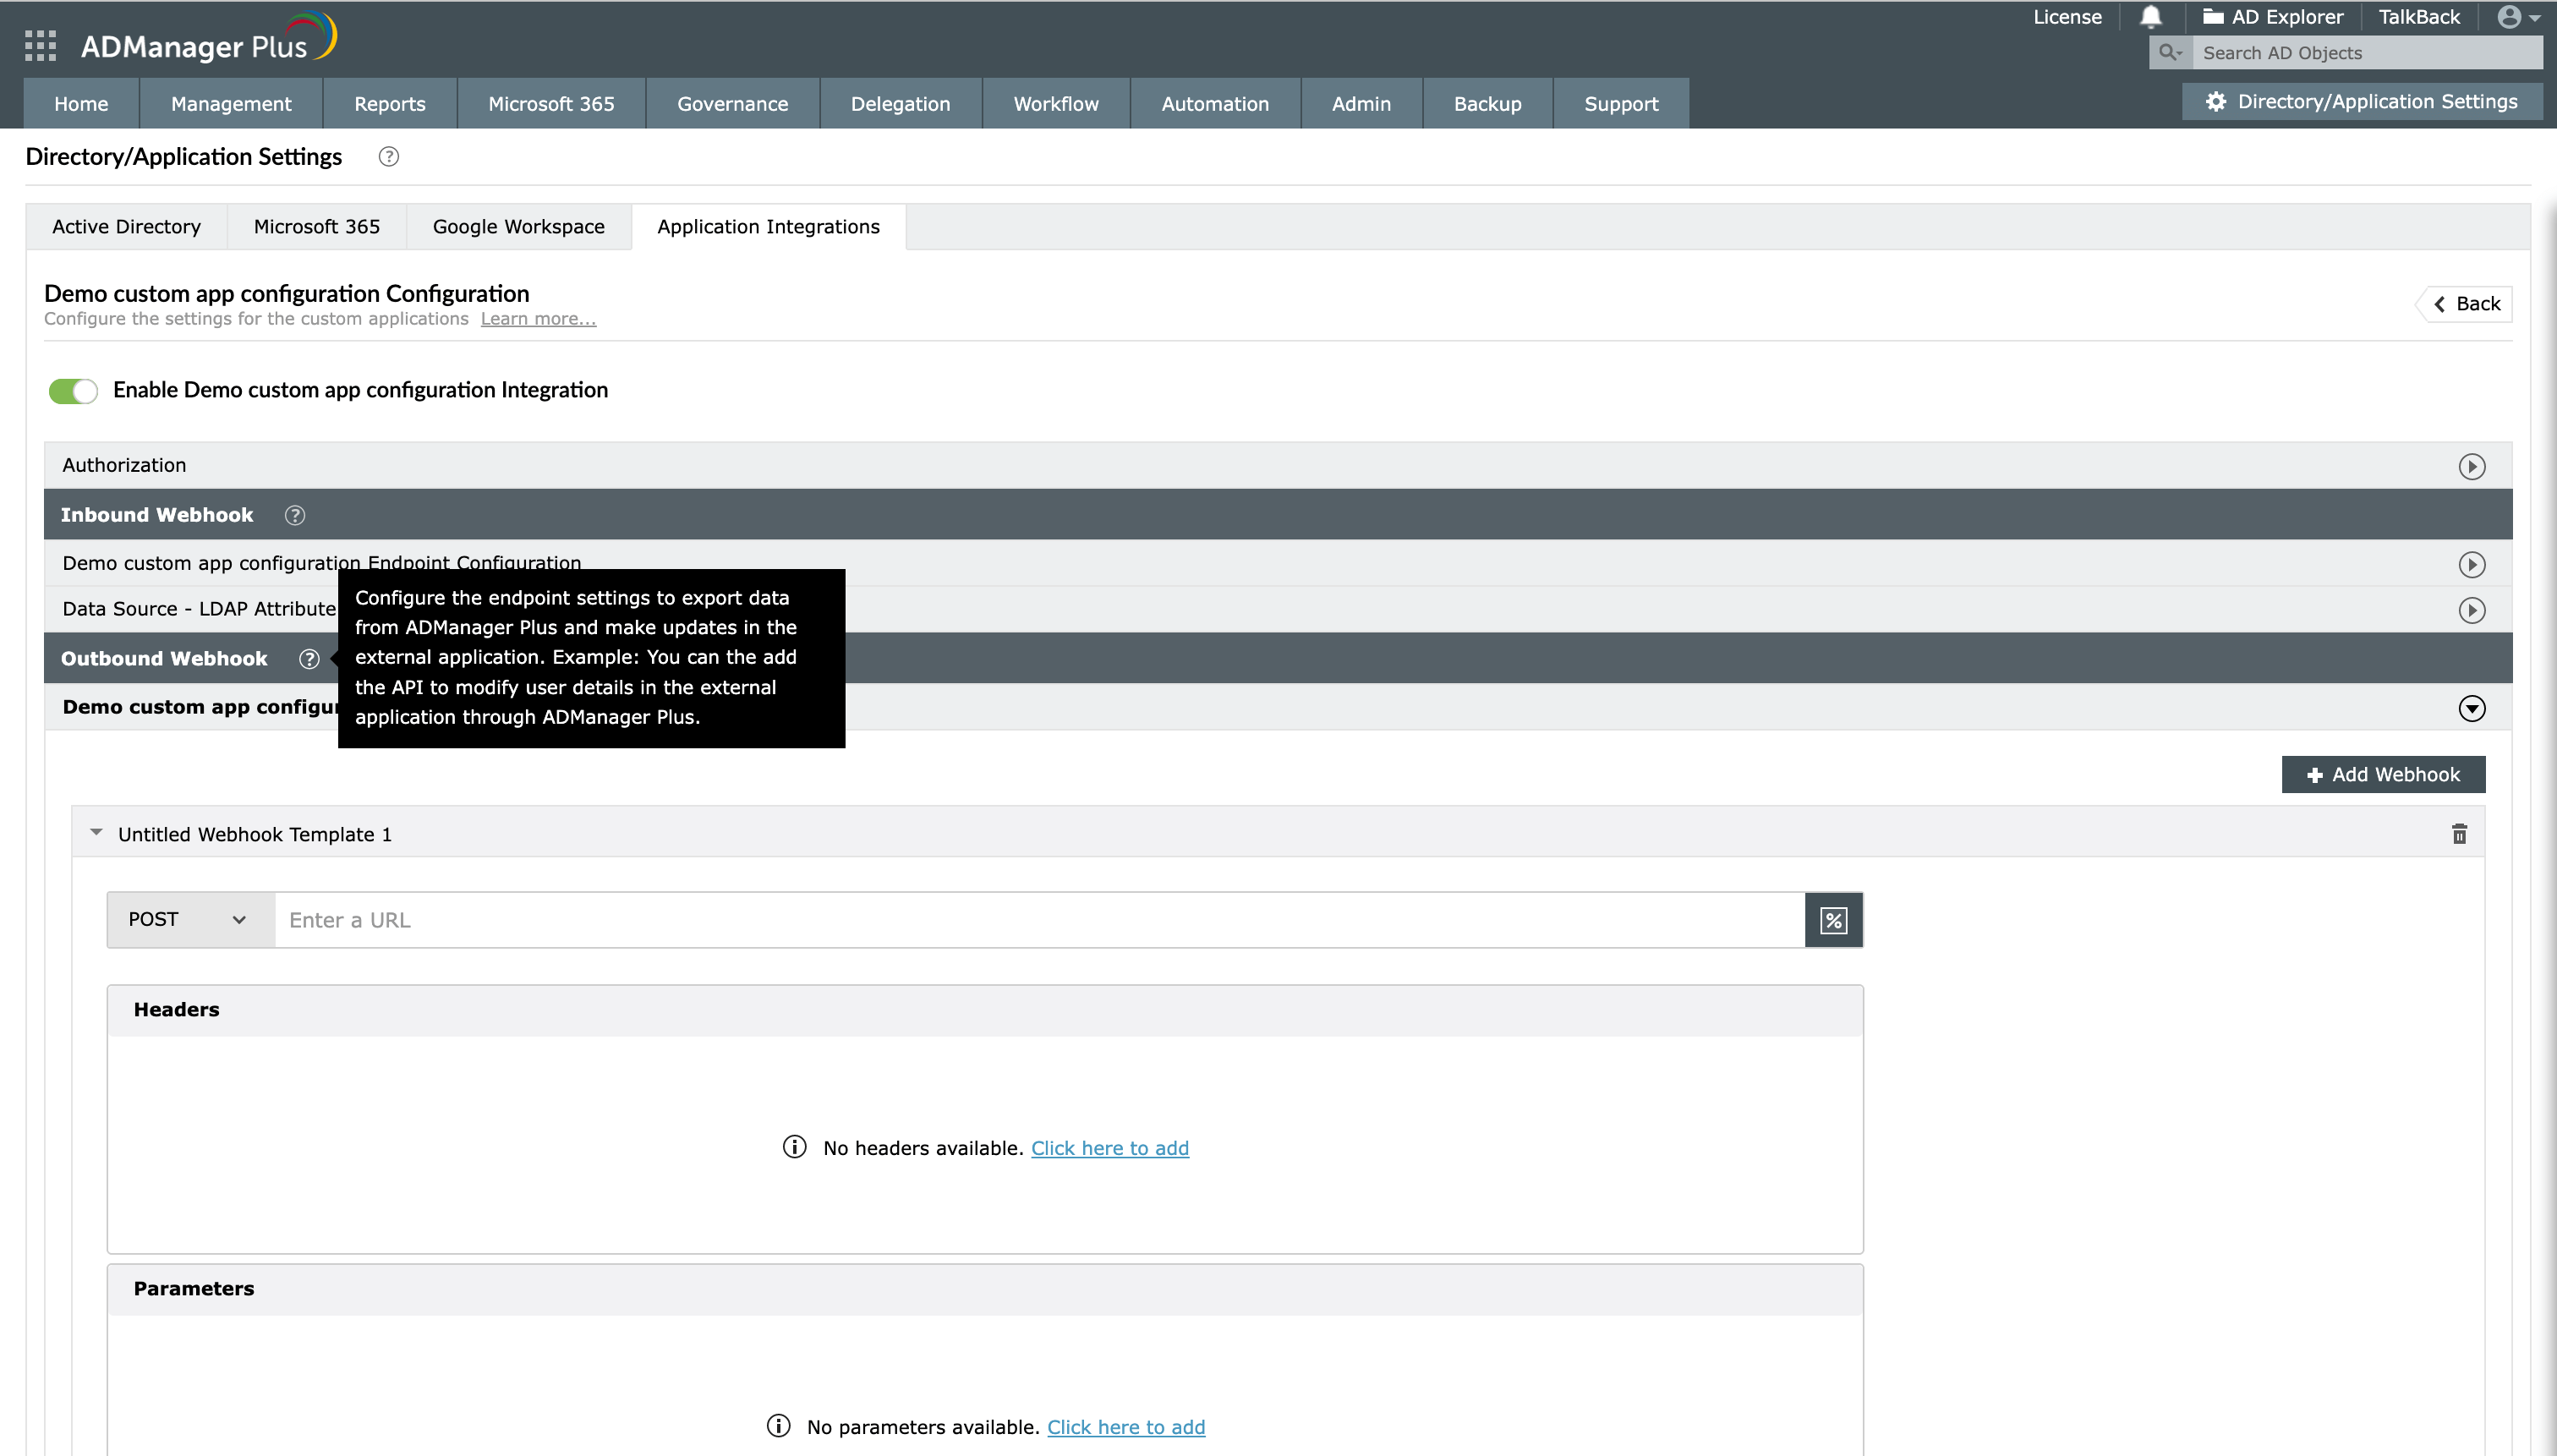Open the macro percent picker beside the URL field

click(1834, 918)
